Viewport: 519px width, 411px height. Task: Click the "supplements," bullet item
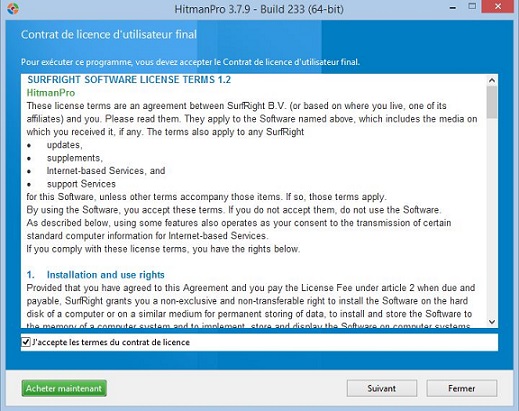click(x=75, y=158)
